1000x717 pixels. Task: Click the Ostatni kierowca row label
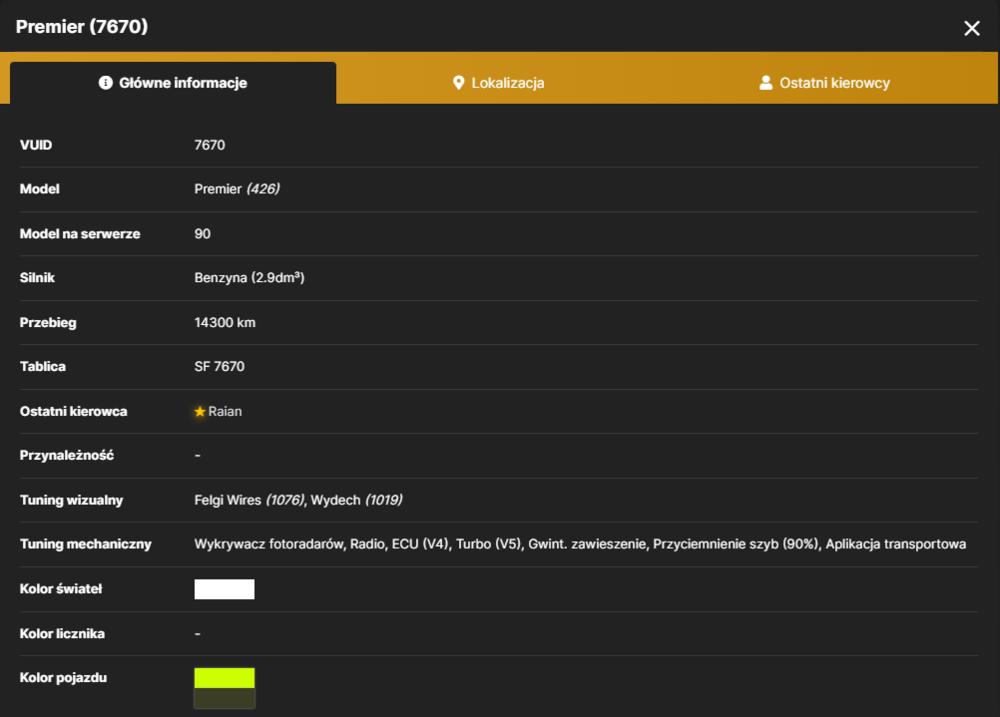pyautogui.click(x=73, y=411)
